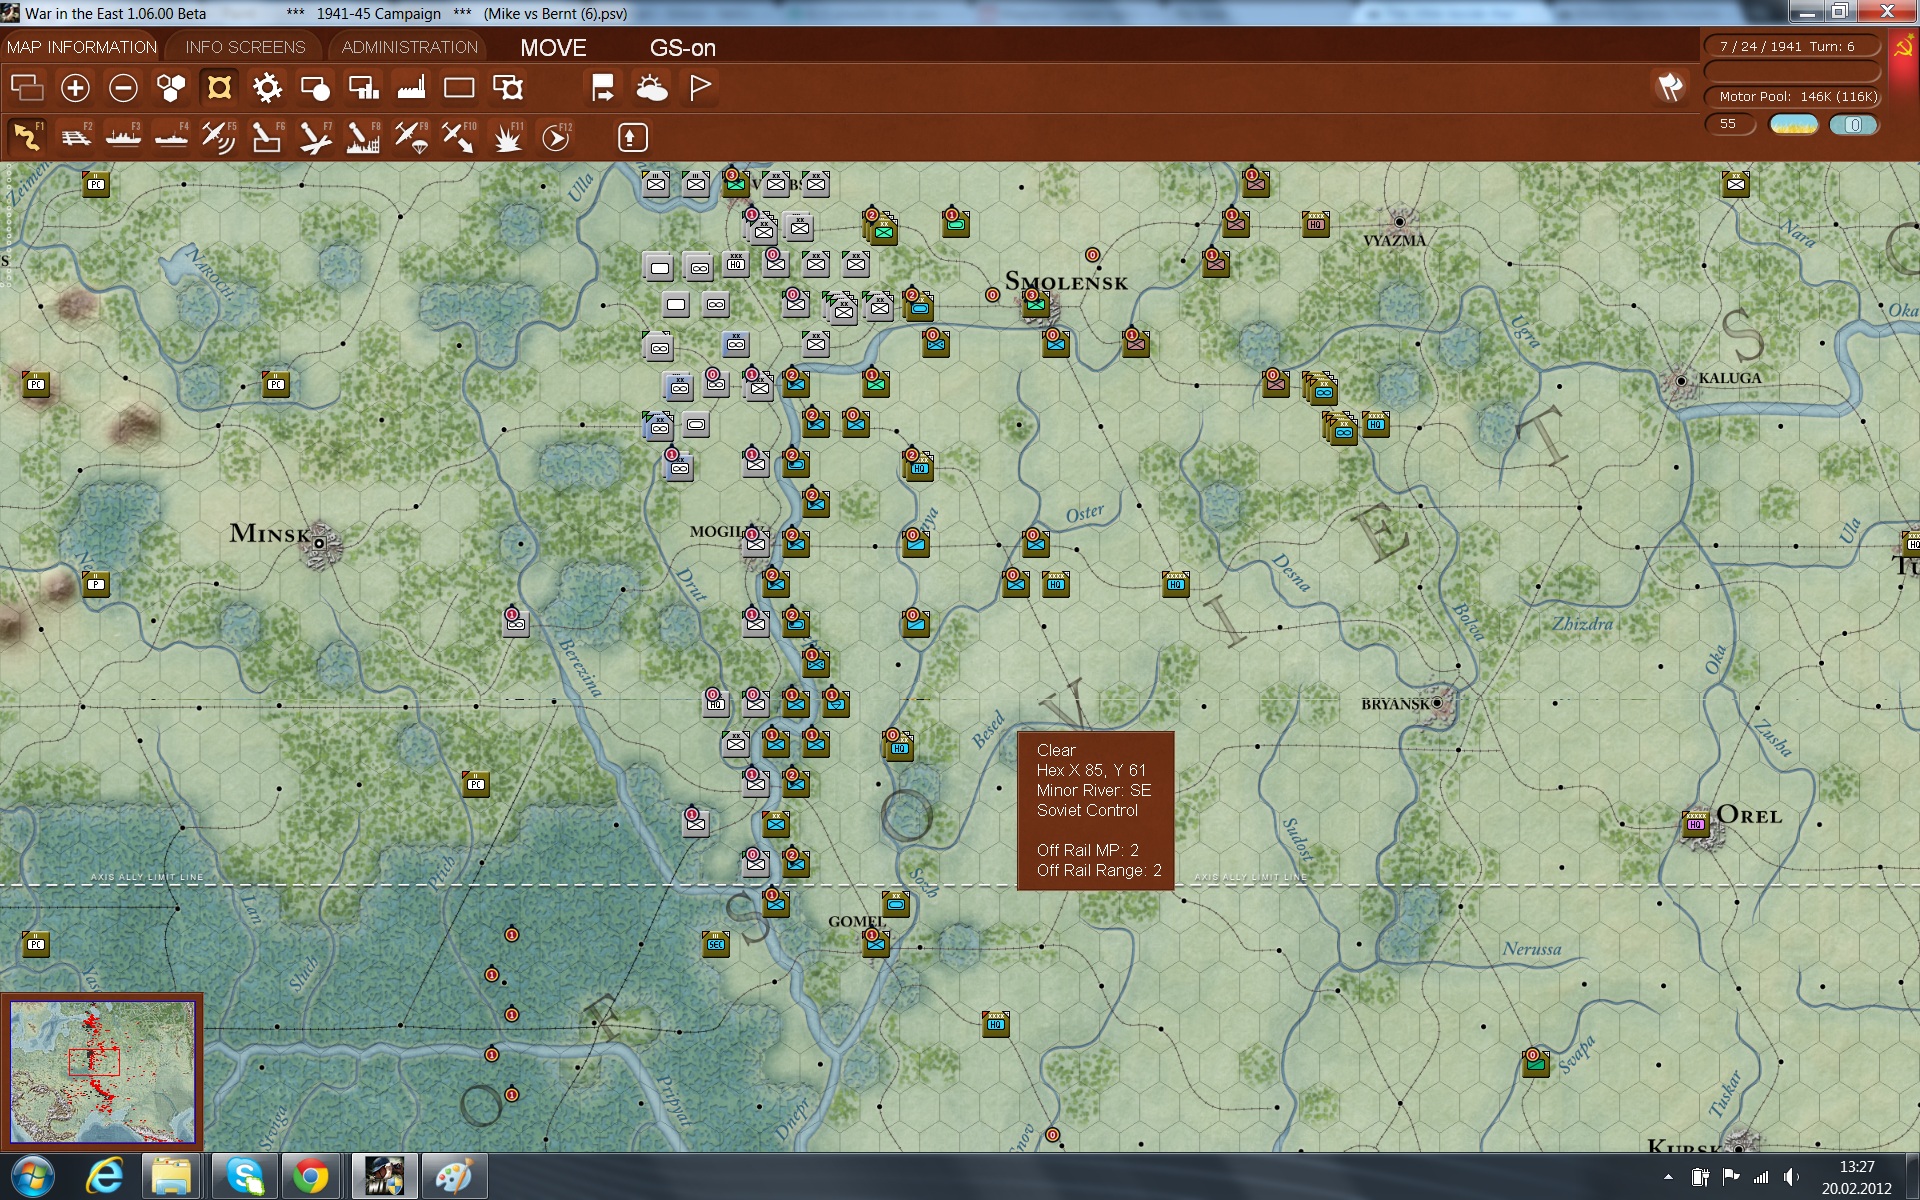
Task: Open the ADMINISTRATION tab
Action: click(x=410, y=47)
